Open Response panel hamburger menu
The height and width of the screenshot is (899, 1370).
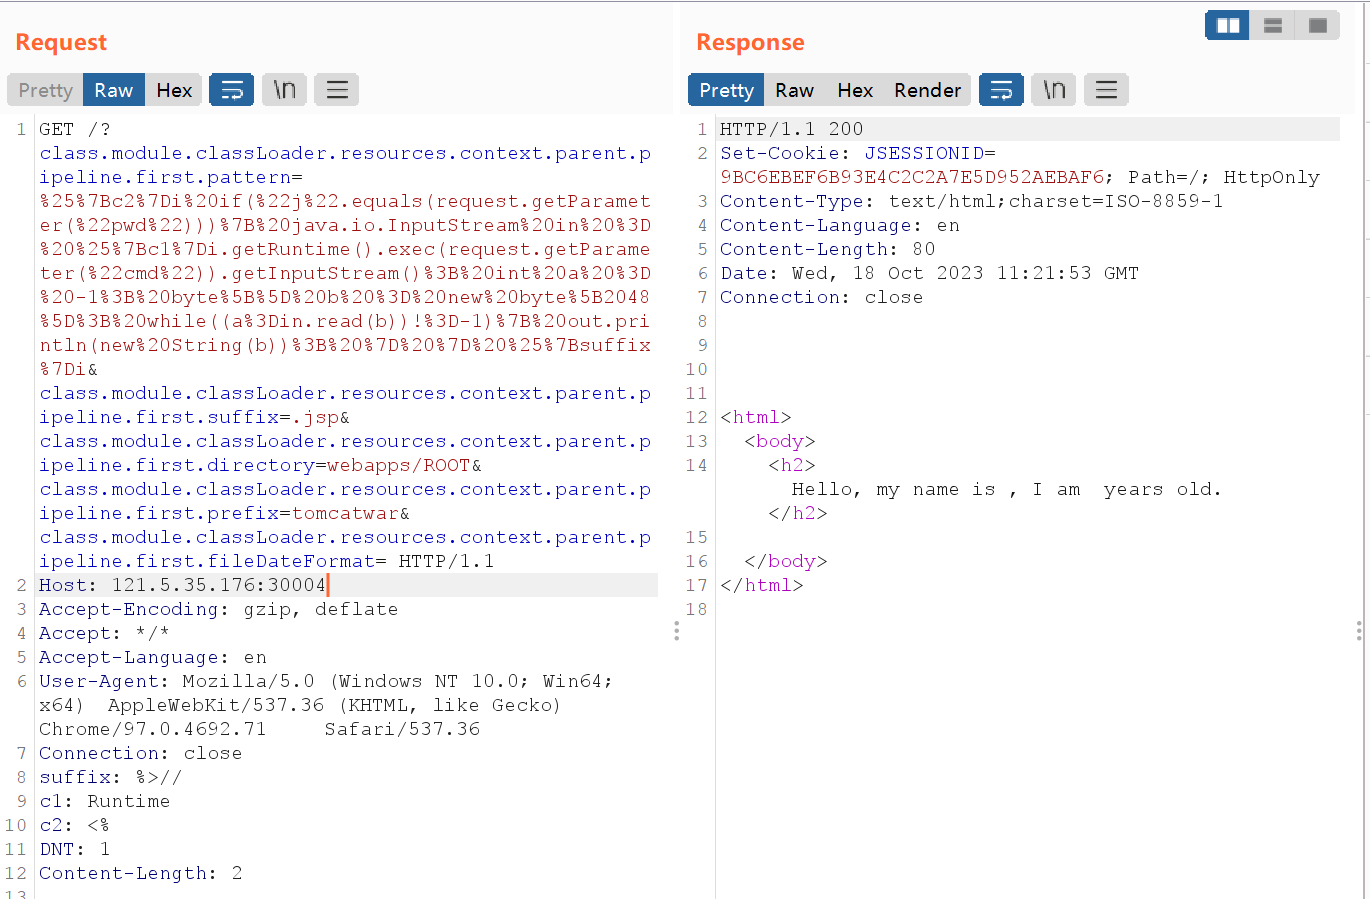(1106, 90)
